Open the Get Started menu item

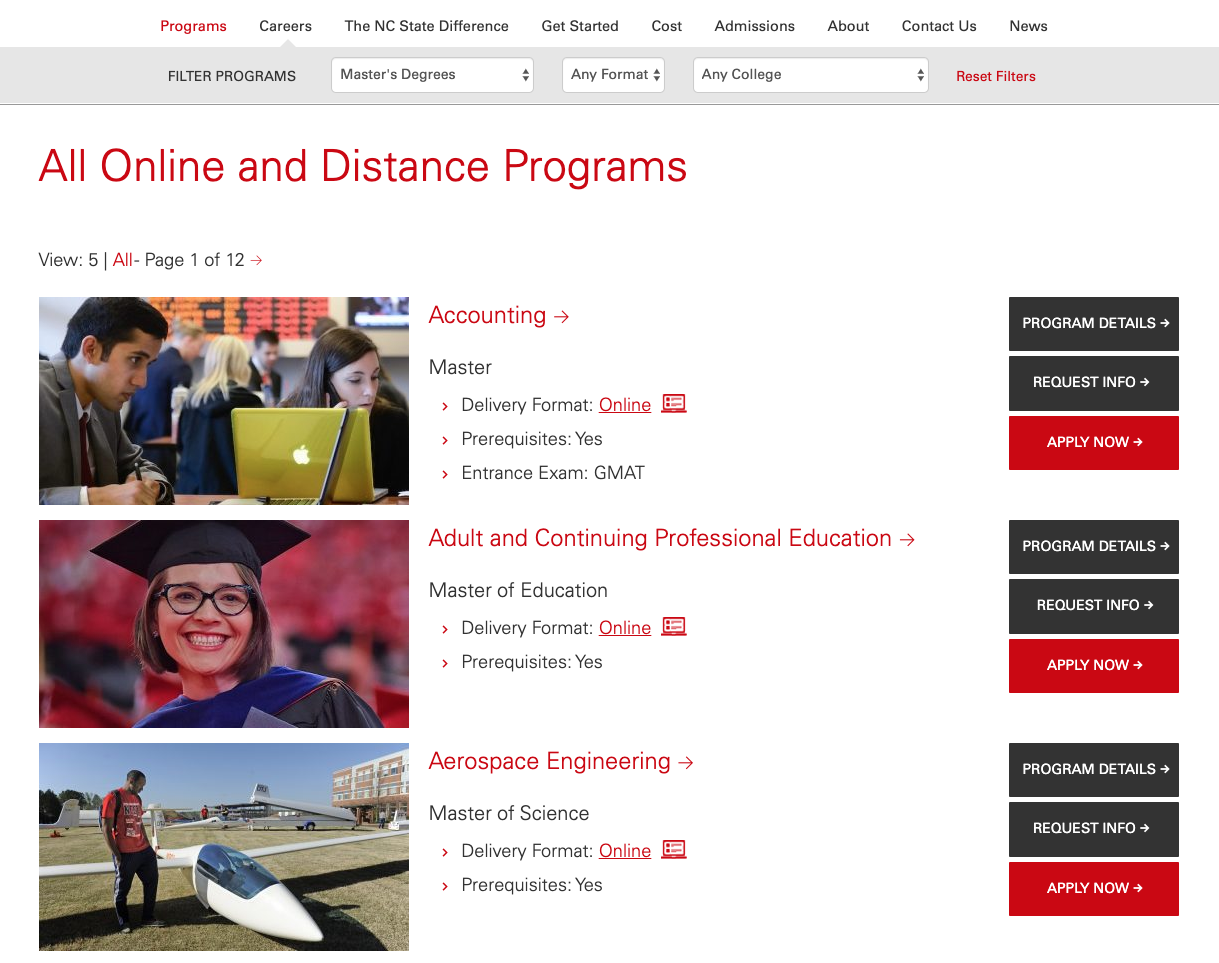[x=580, y=26]
